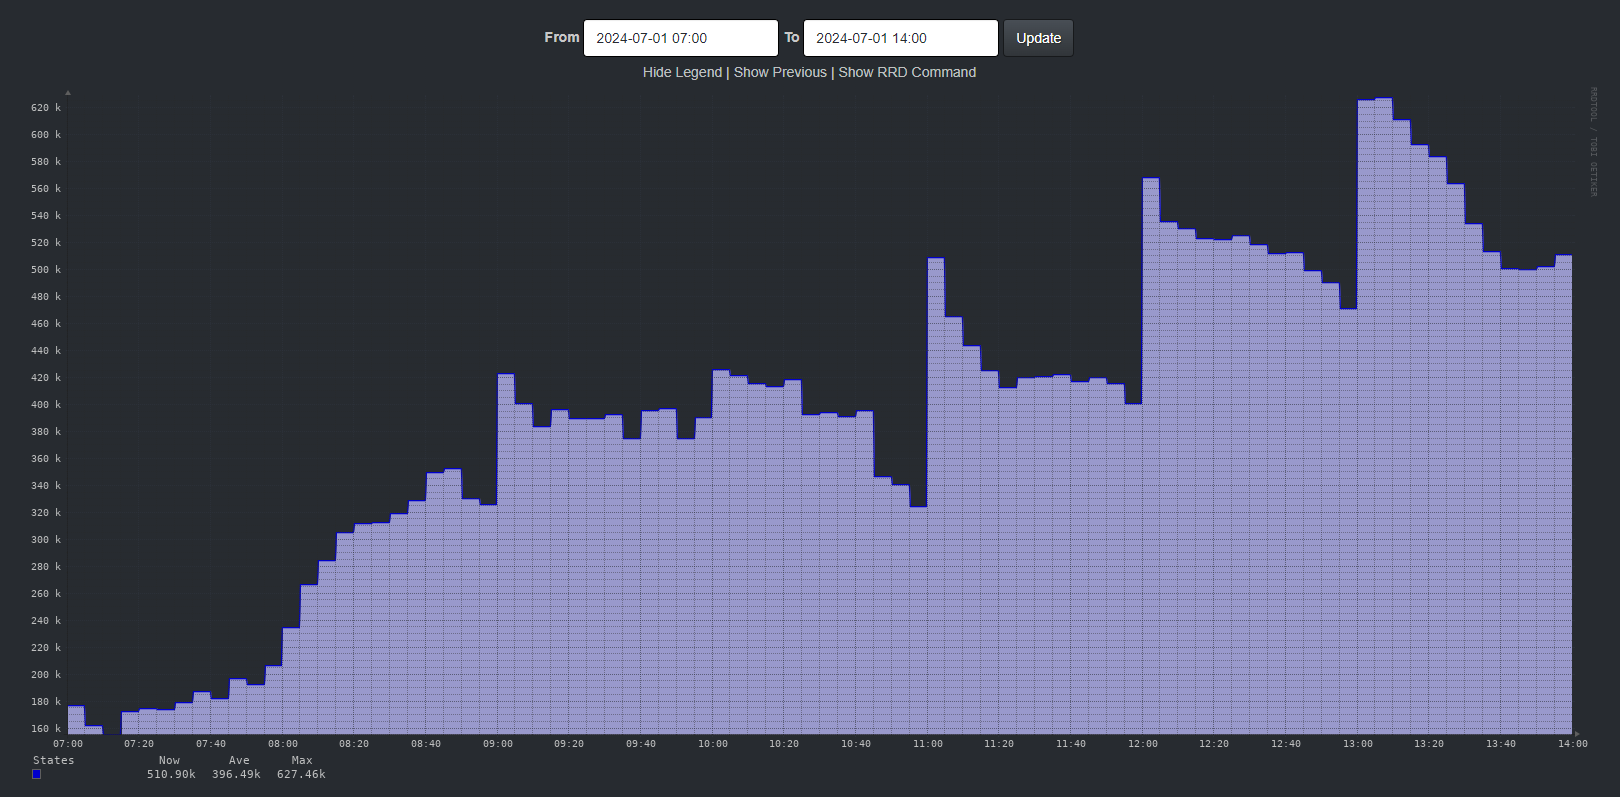
Task: Click the 160 k y-axis label
Action: pos(46,729)
